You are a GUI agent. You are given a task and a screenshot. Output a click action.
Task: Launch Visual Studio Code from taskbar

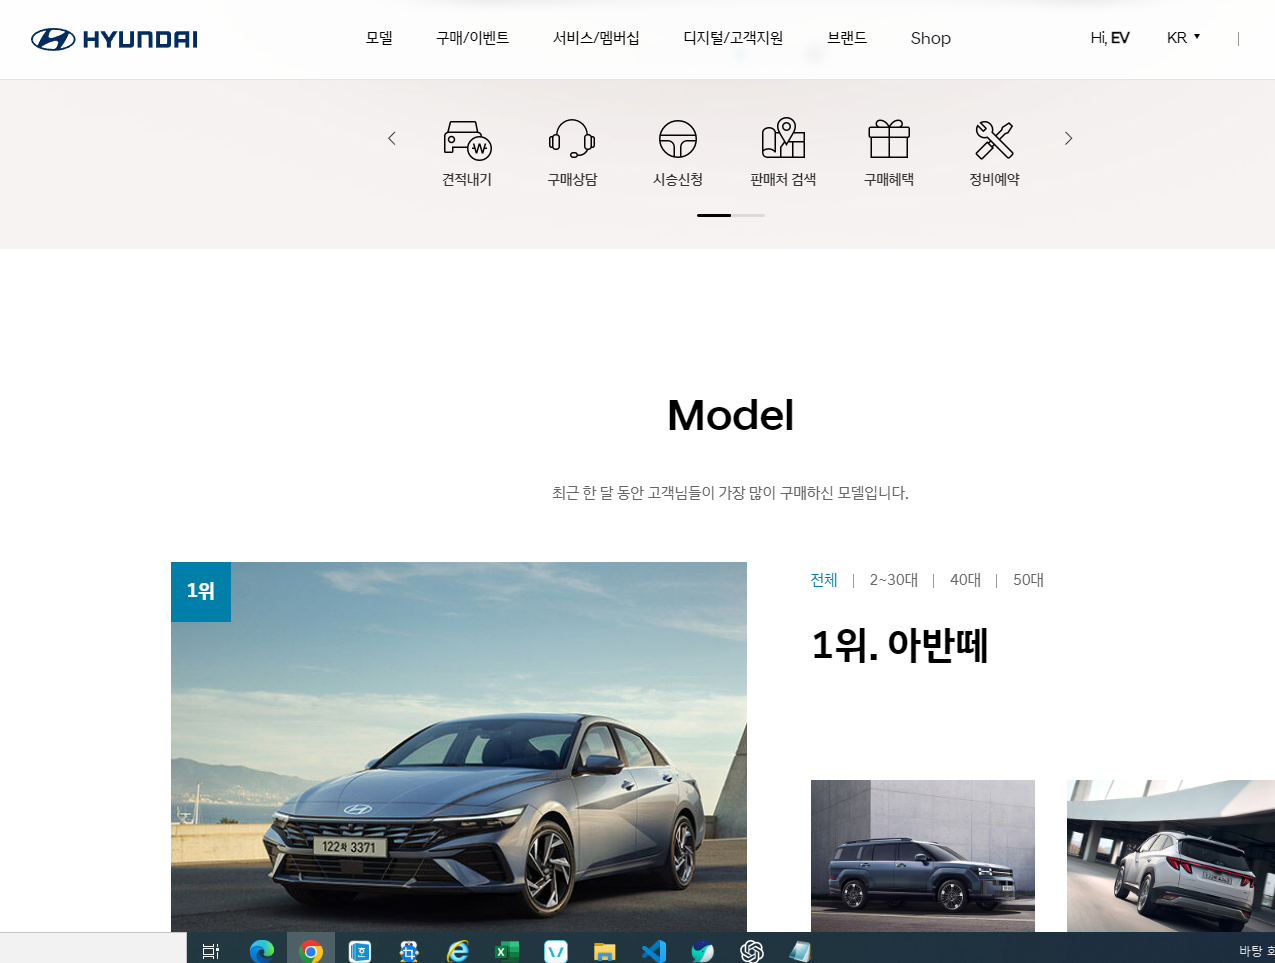[x=654, y=951]
